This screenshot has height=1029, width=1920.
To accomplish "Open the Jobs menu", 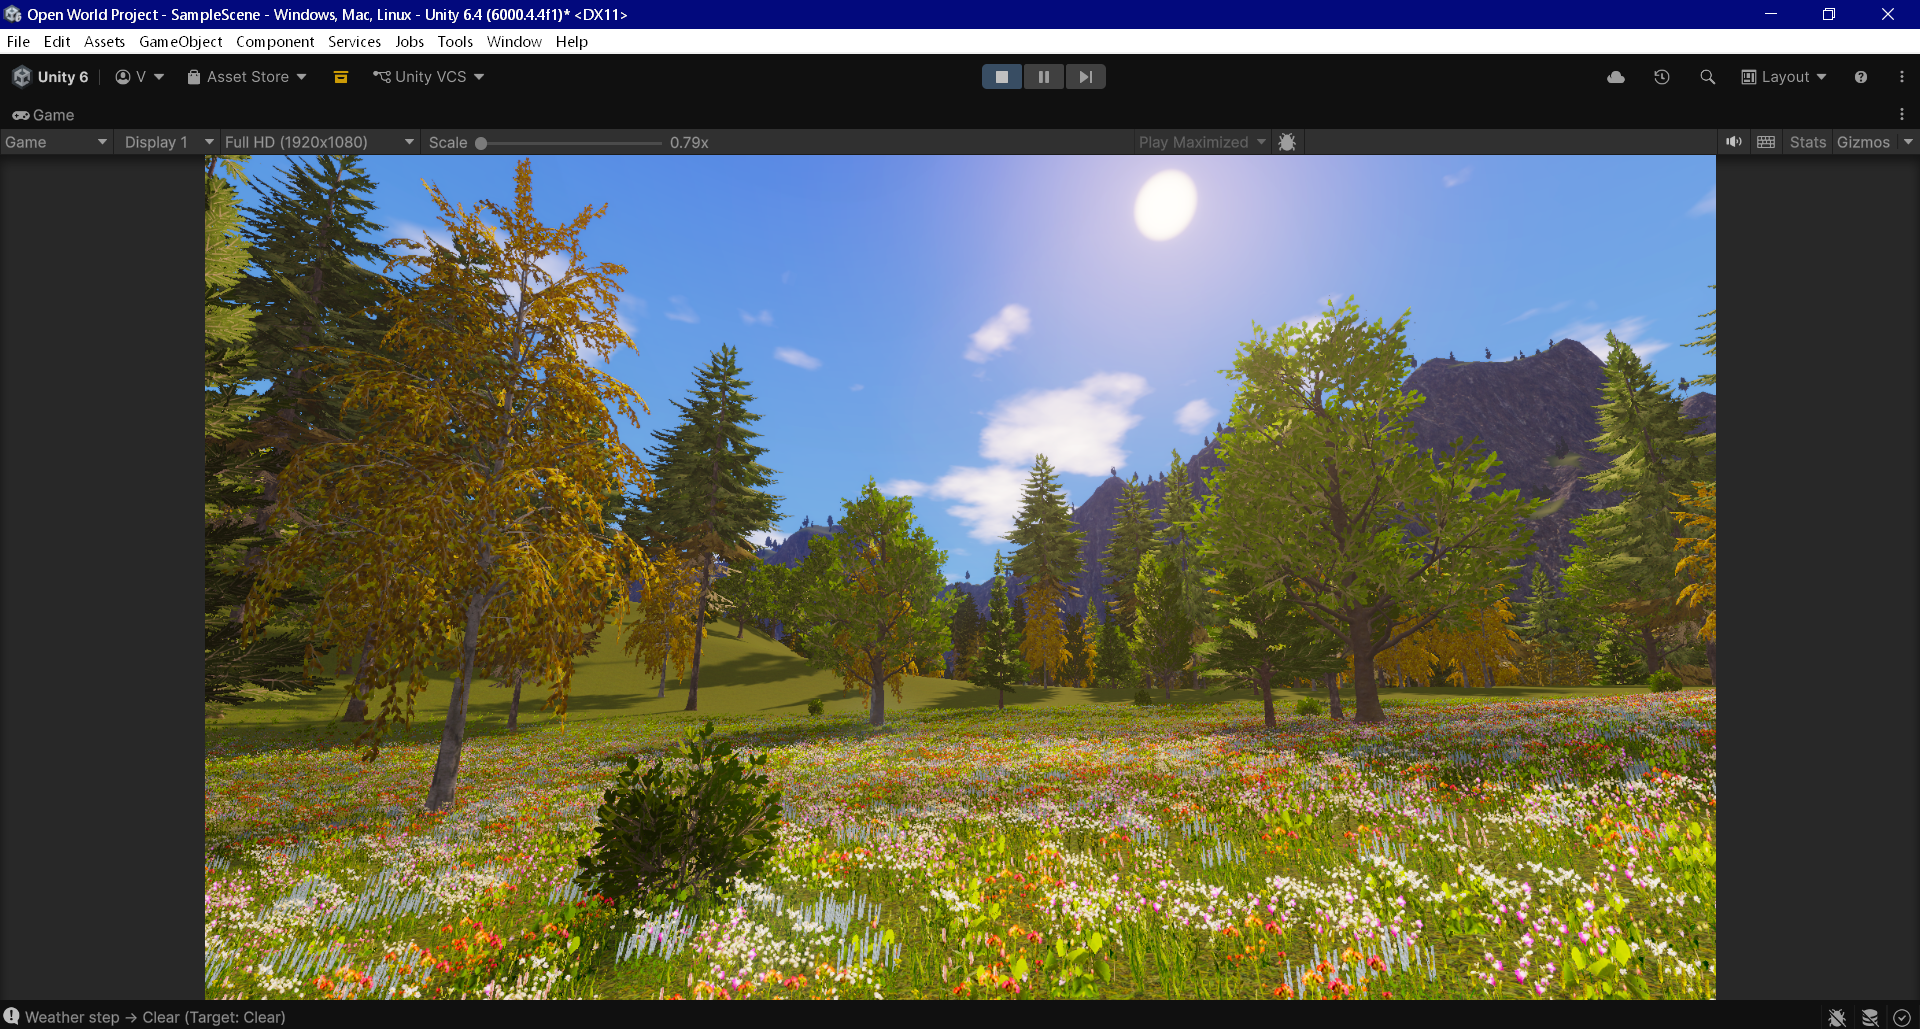I will (x=410, y=42).
